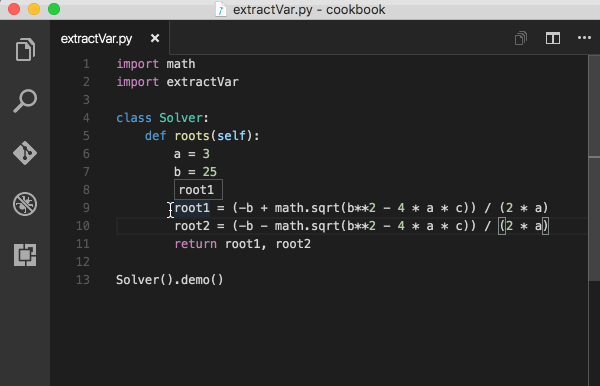Close the extractVar.py tab
The height and width of the screenshot is (386, 600).
click(155, 38)
